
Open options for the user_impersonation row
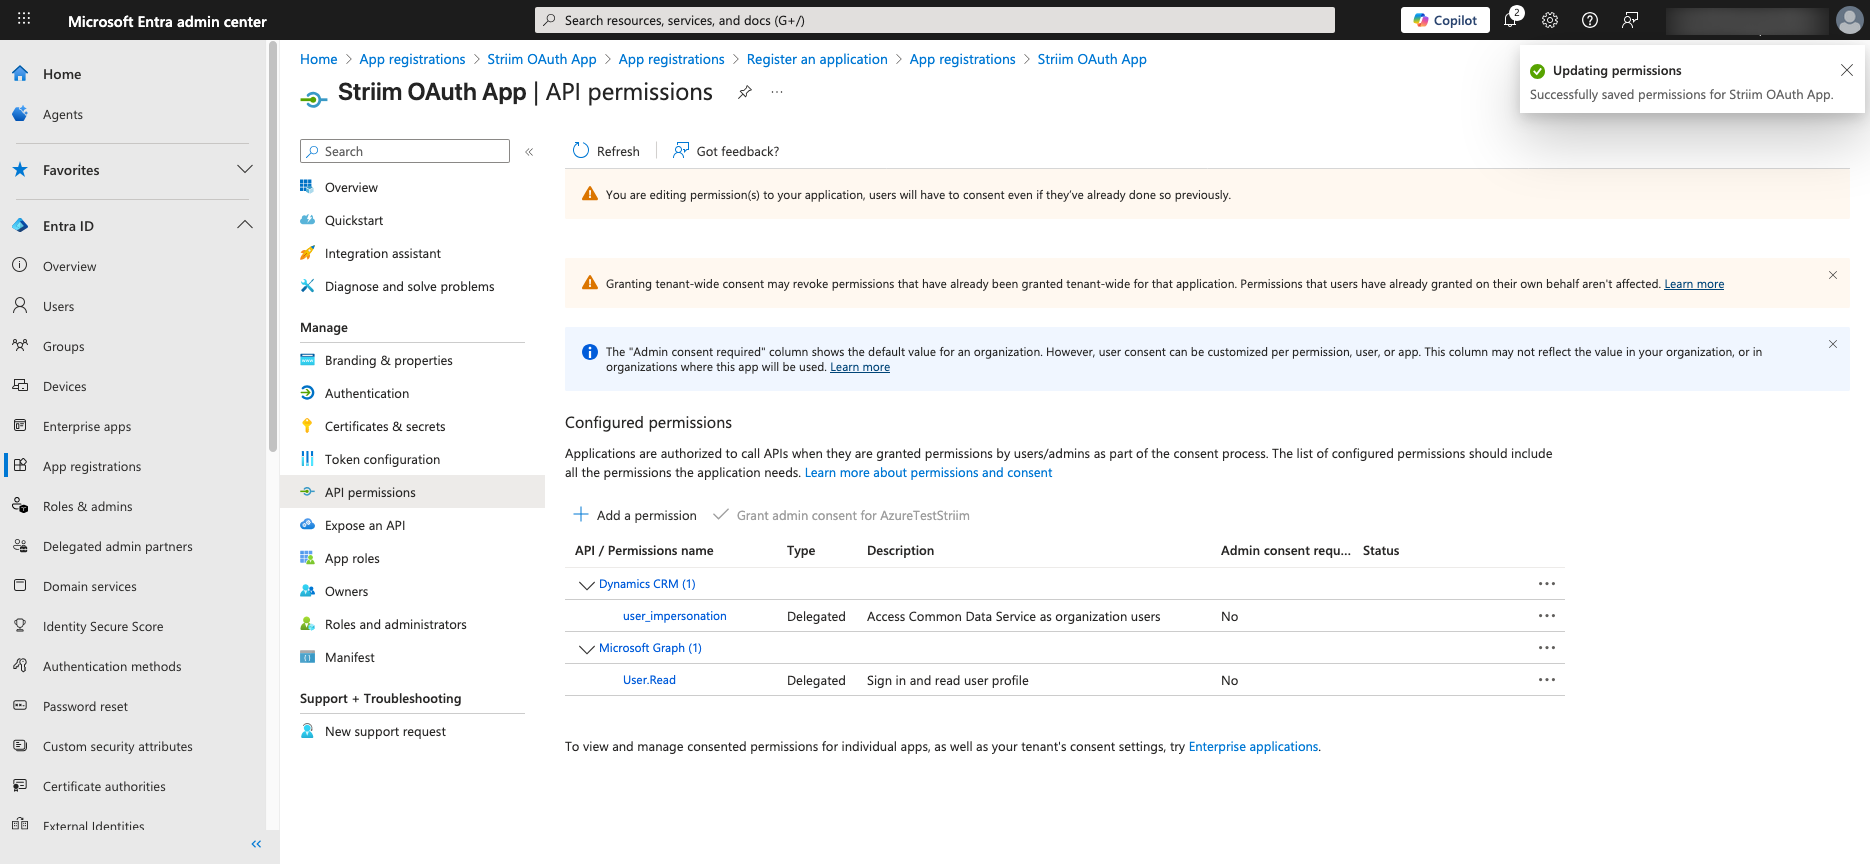click(1547, 616)
